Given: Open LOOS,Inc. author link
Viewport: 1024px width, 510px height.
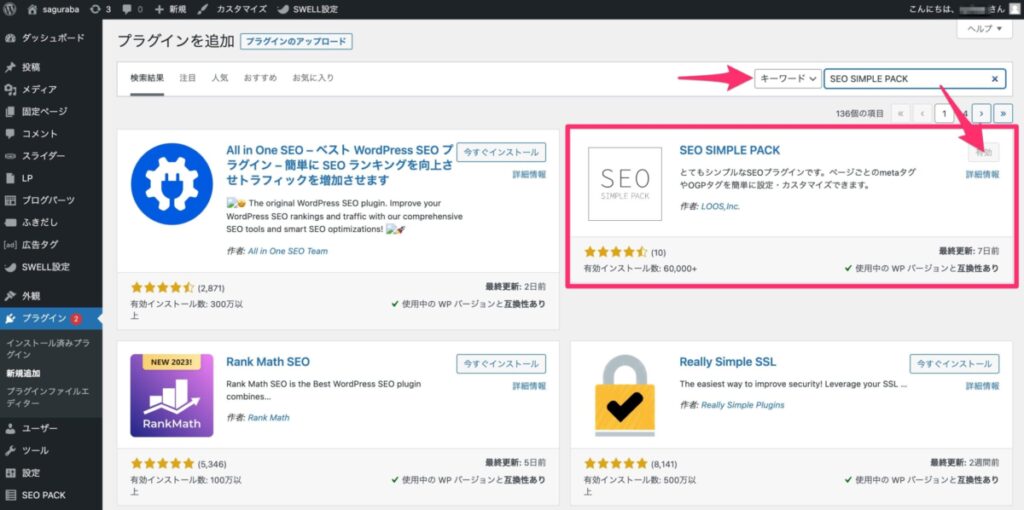Looking at the screenshot, I should pos(720,206).
